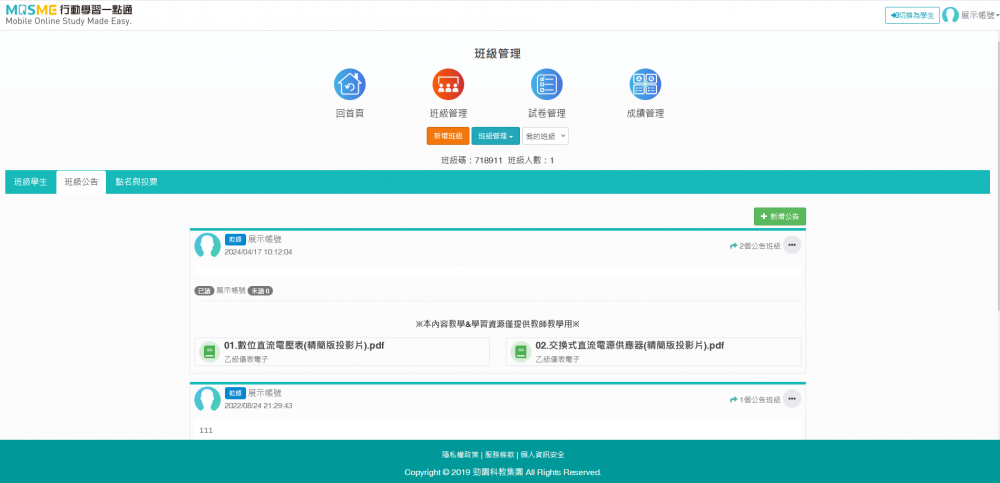1000x483 pixels.
Task: Open the three-dots menu on the 2024/04/17 announcement
Action: click(x=792, y=245)
